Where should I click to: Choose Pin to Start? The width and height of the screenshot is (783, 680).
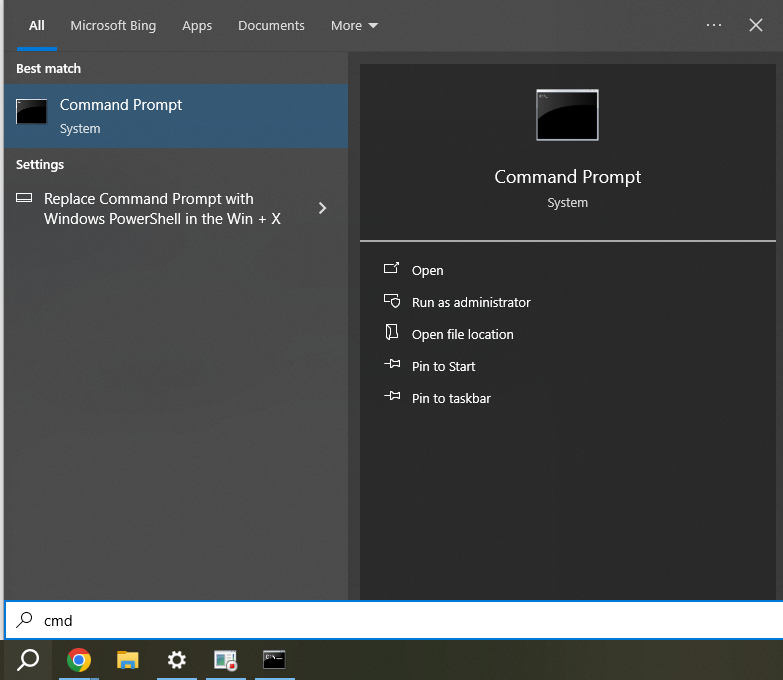pyautogui.click(x=443, y=366)
